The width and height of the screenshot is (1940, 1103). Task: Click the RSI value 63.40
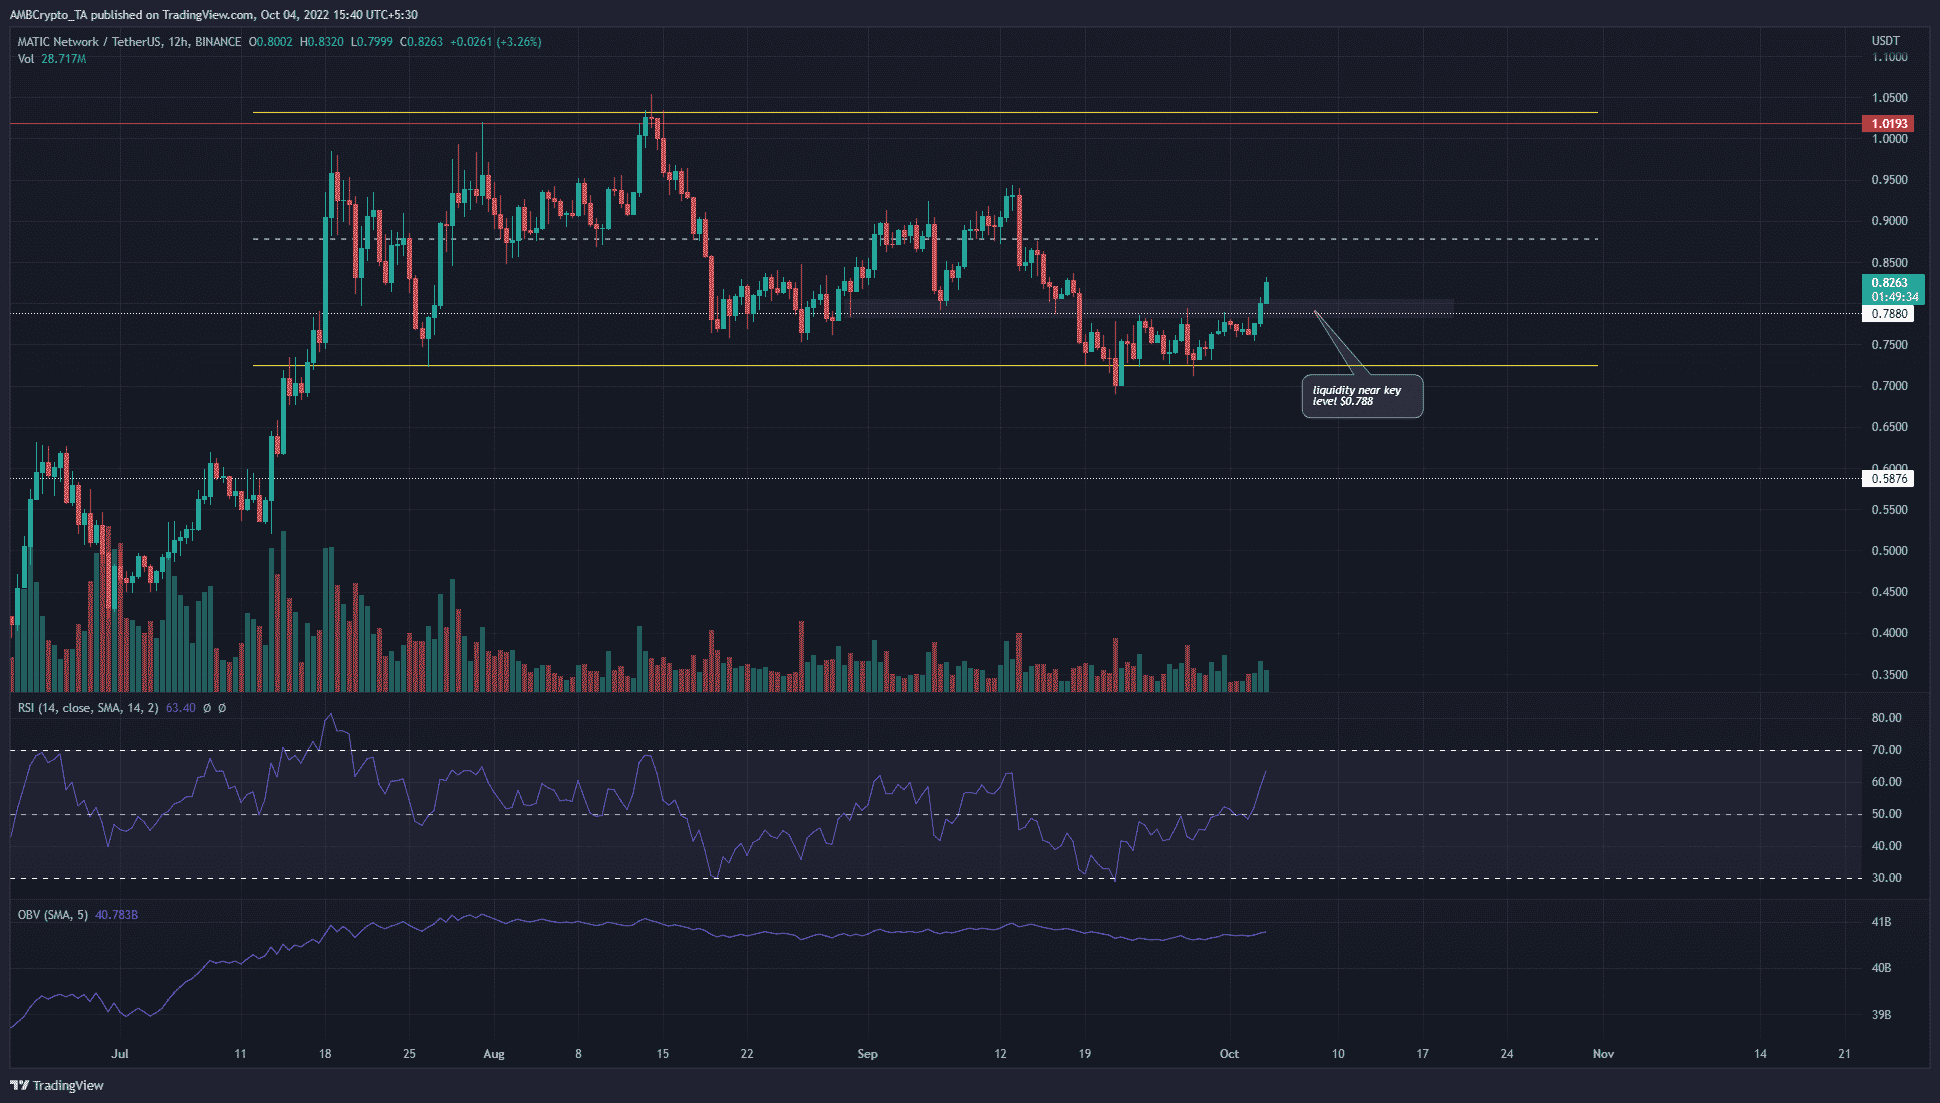[x=181, y=708]
